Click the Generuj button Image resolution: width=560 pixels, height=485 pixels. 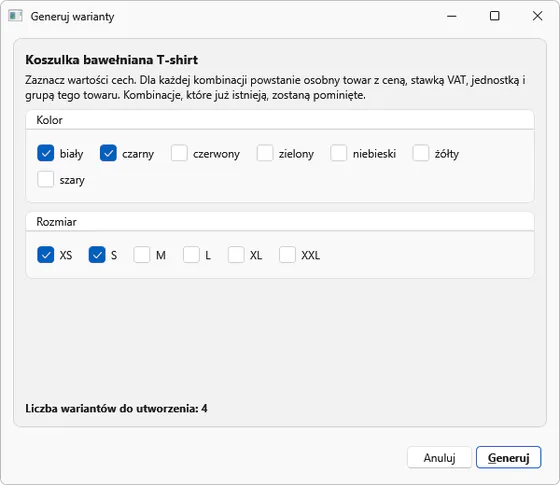[x=509, y=458]
